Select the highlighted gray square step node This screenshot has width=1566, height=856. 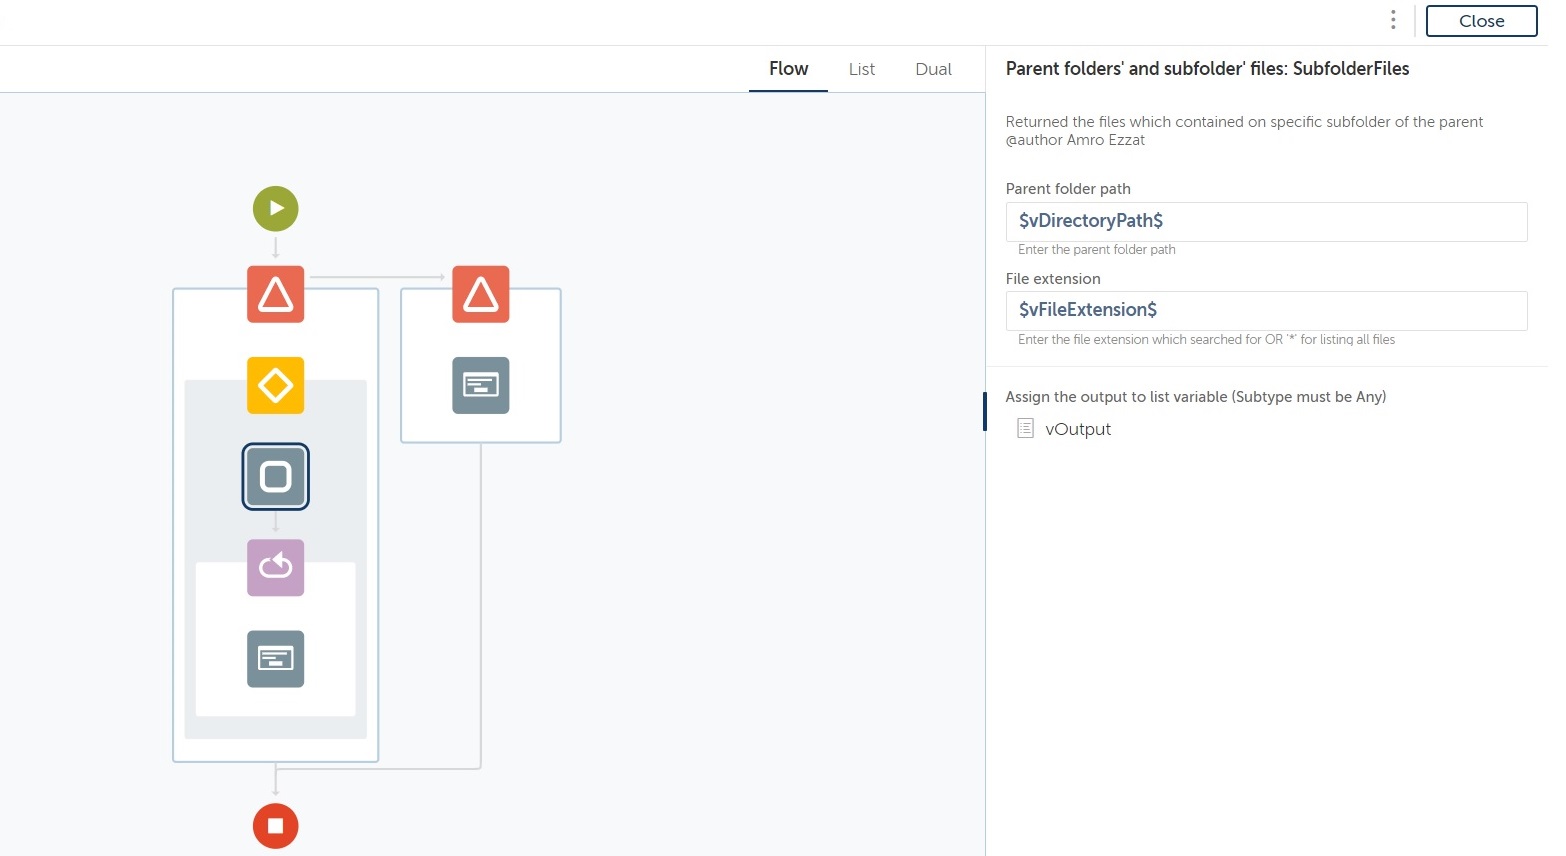(x=276, y=477)
